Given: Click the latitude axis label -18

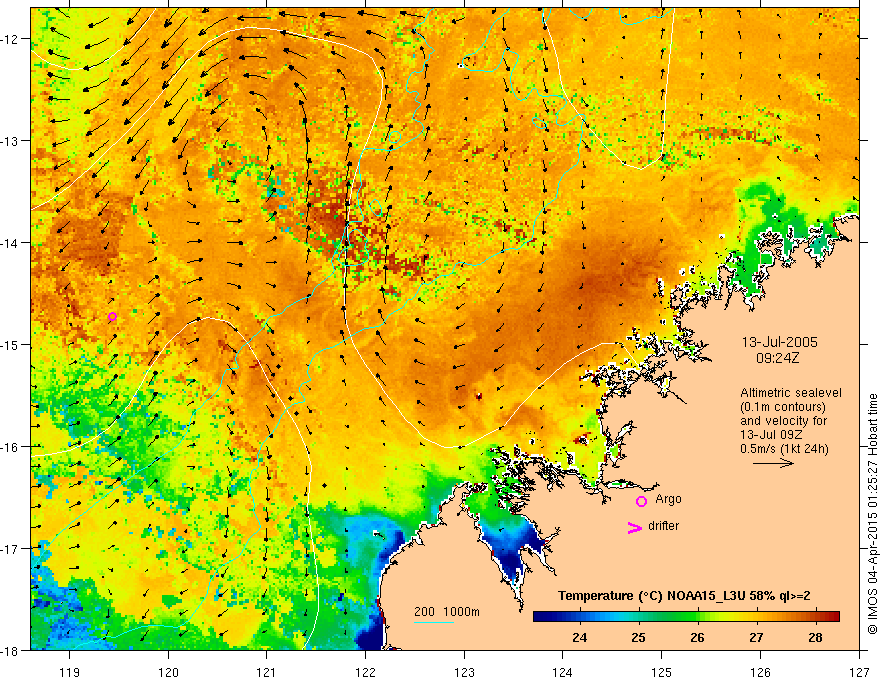Looking at the screenshot, I should [12, 650].
